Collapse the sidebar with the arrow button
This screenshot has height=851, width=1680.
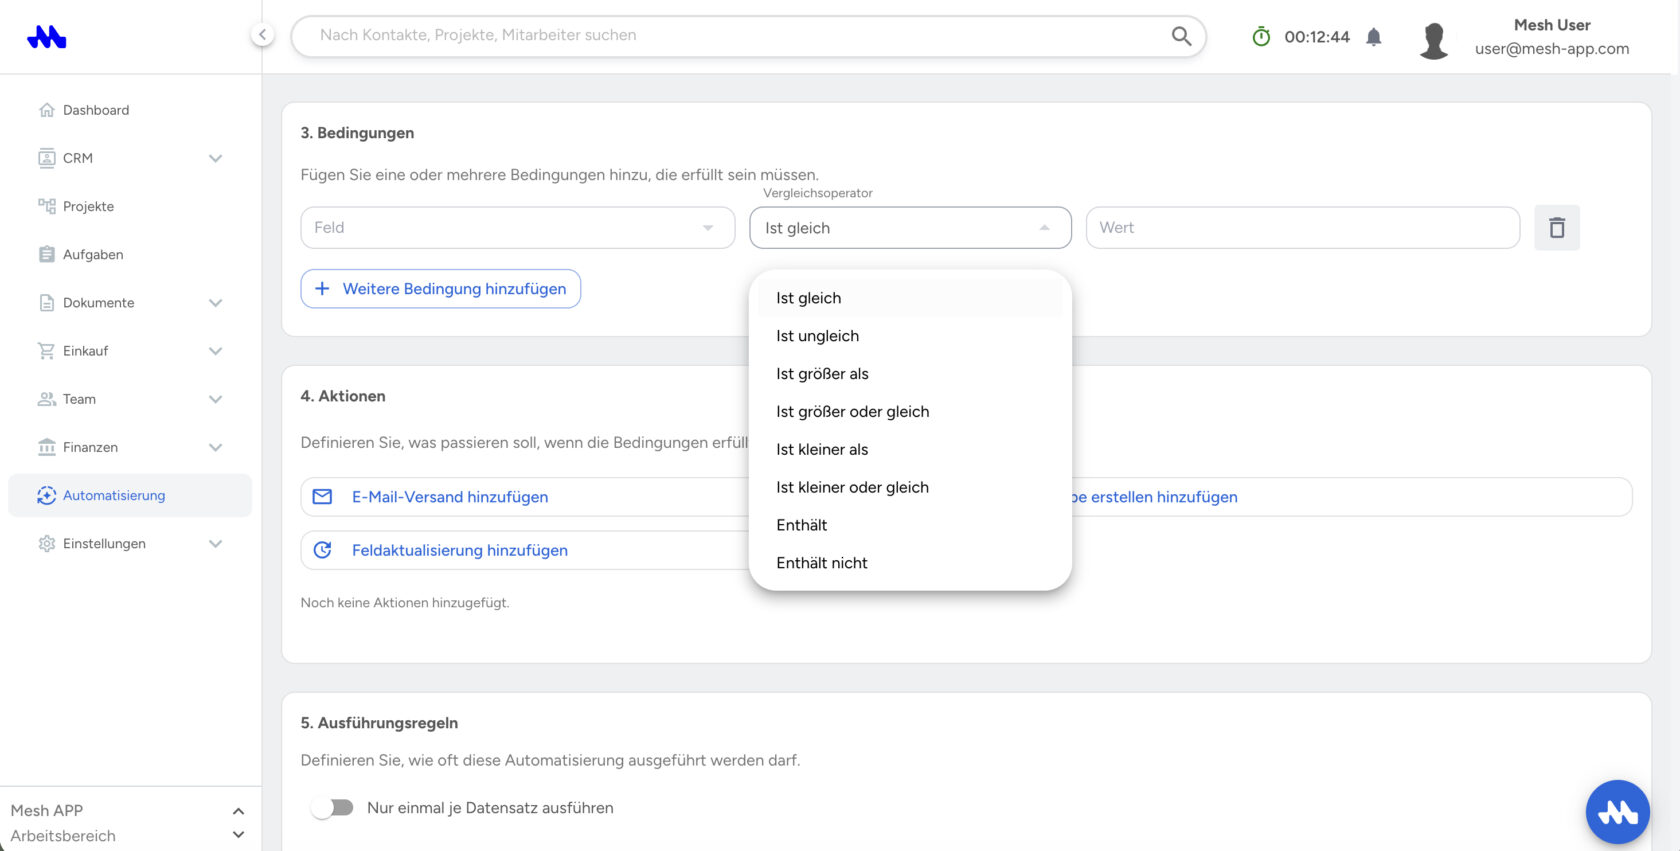262,35
